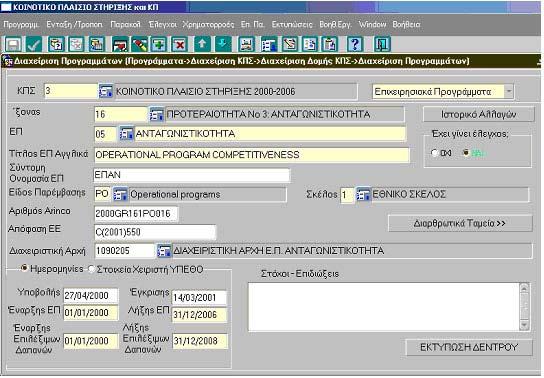Click the Τίτλος ΕΠ Αγγλικά field
544x378 pixels.
(252, 155)
